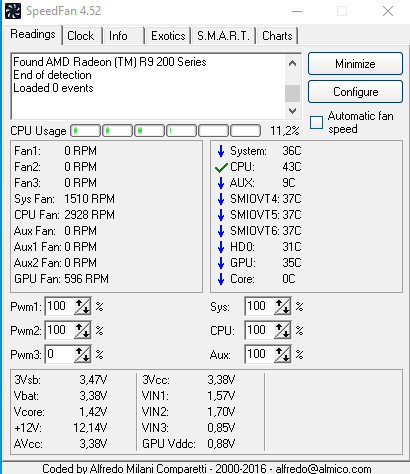Screen dimensions: 410x474
Task: Click the blue arrow icon beside SMIOVT6
Action: tap(221, 231)
